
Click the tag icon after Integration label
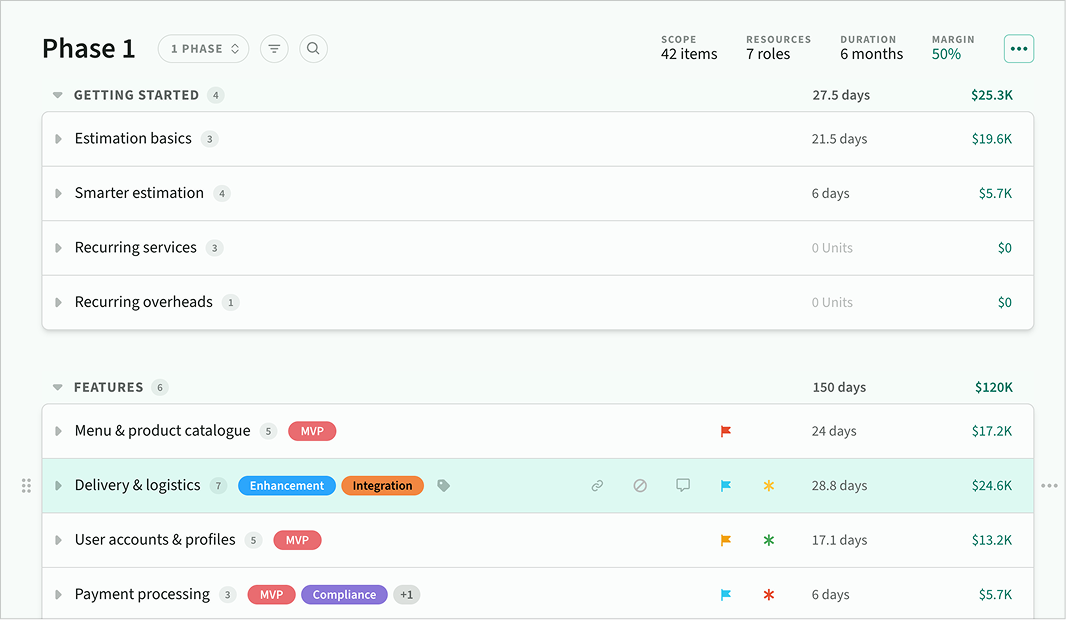point(444,486)
